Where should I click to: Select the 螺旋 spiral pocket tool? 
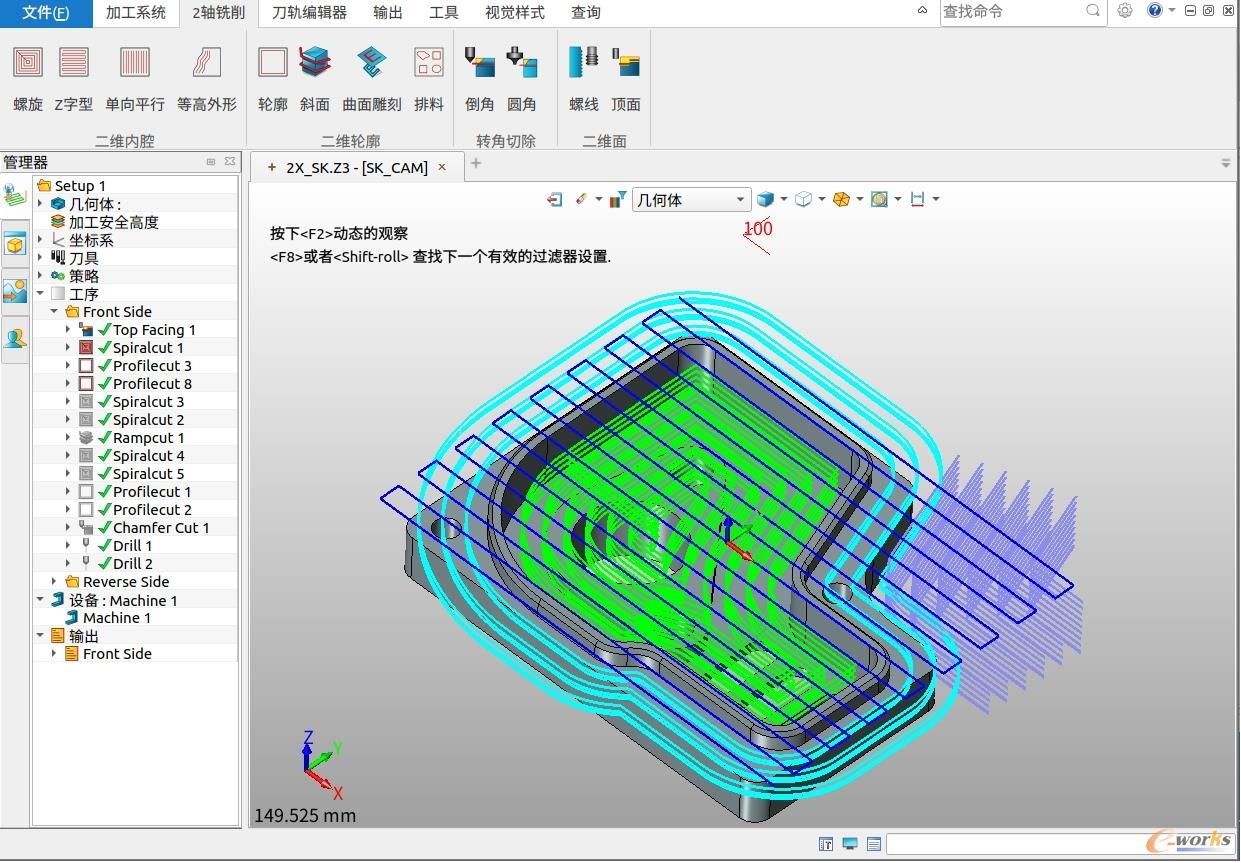tap(28, 79)
